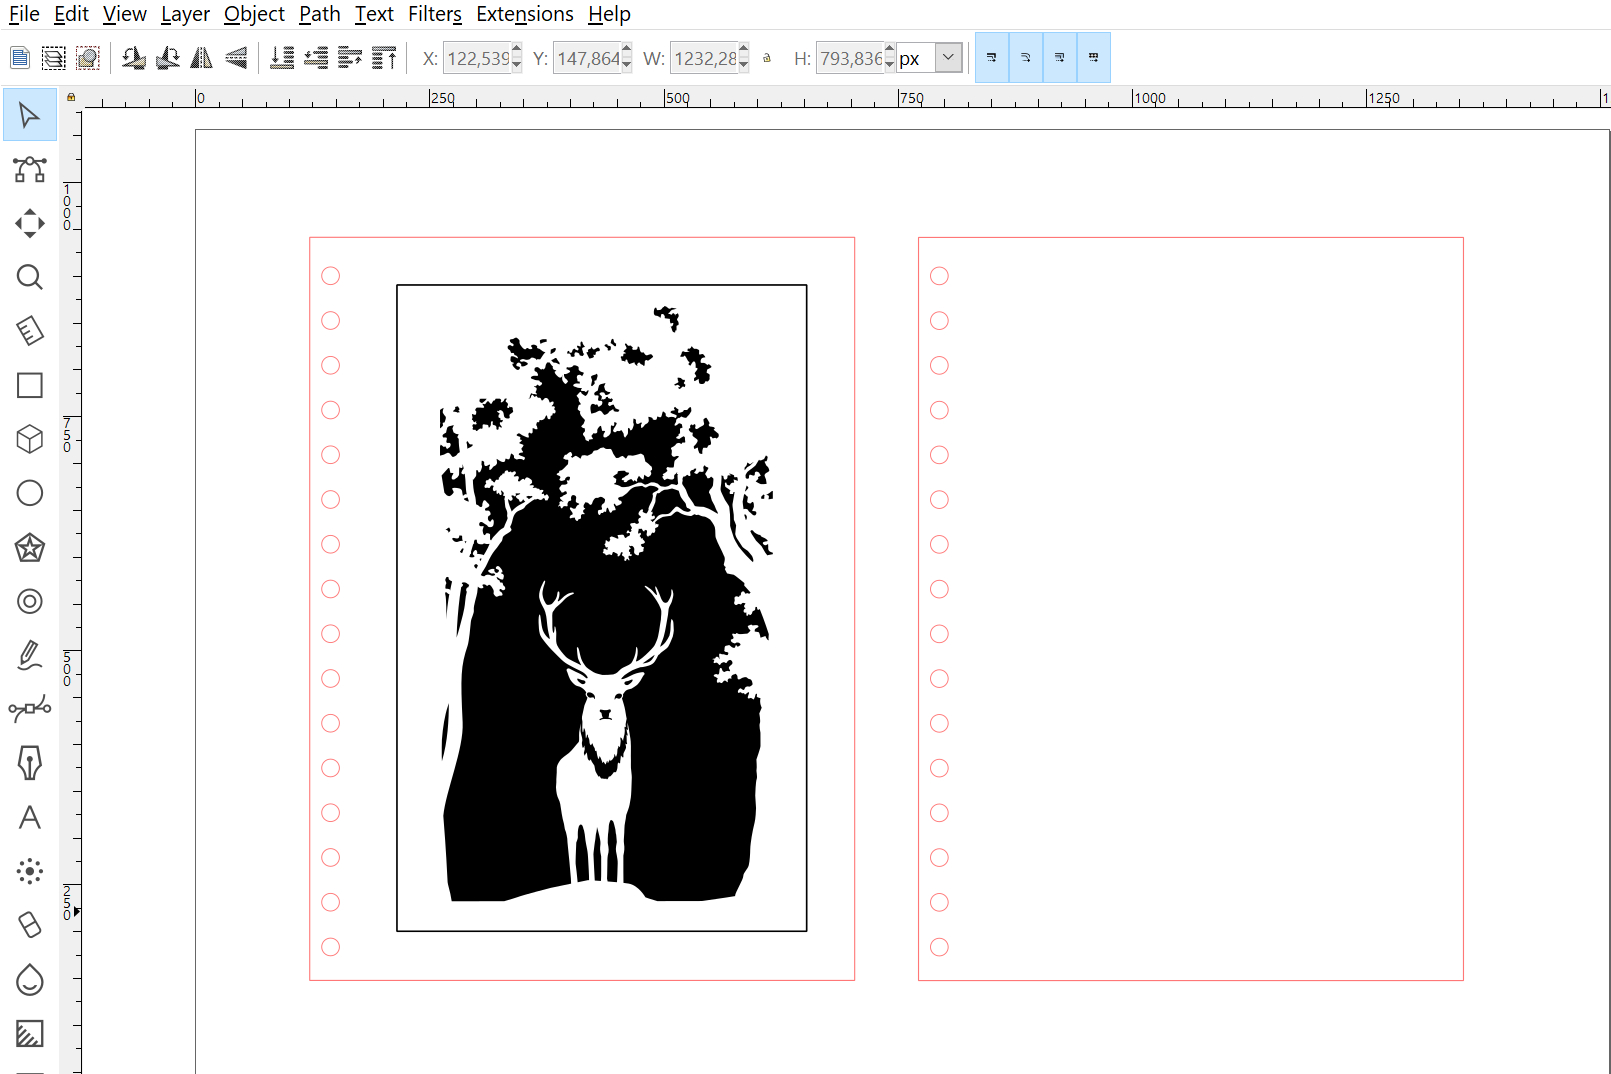
Task: Select the Star and polygon tool
Action: click(x=29, y=547)
